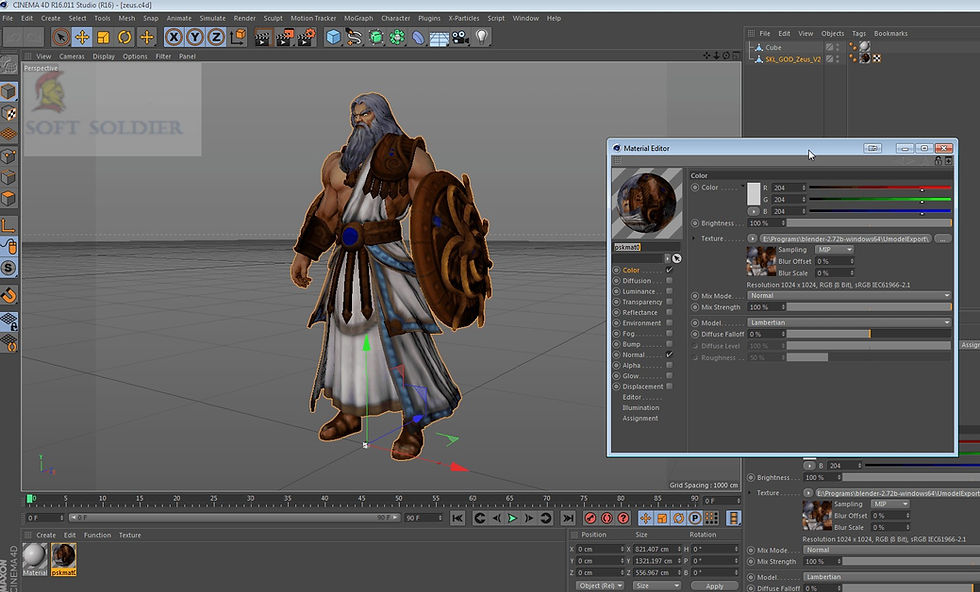Screen dimensions: 980x592
Task: Open the Assignment page in Material Editor
Action: pyautogui.click(x=640, y=418)
